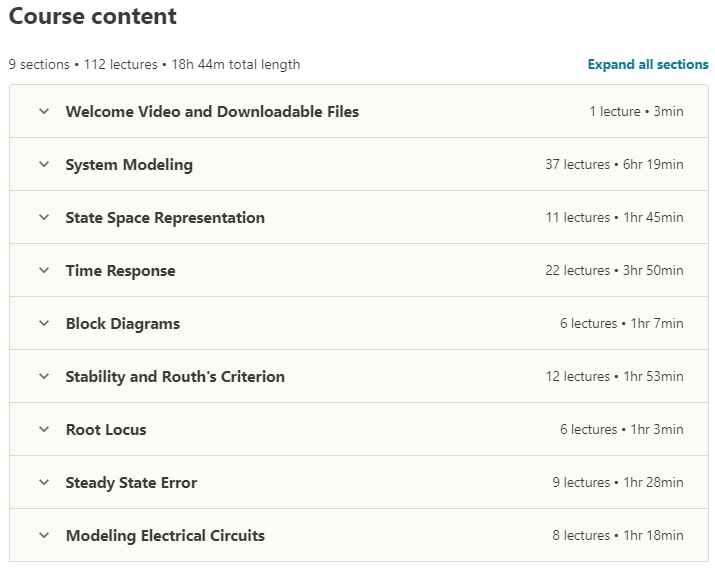Click the Time Response chevron arrow
Screen dimensions: 715x568
tap(44, 270)
